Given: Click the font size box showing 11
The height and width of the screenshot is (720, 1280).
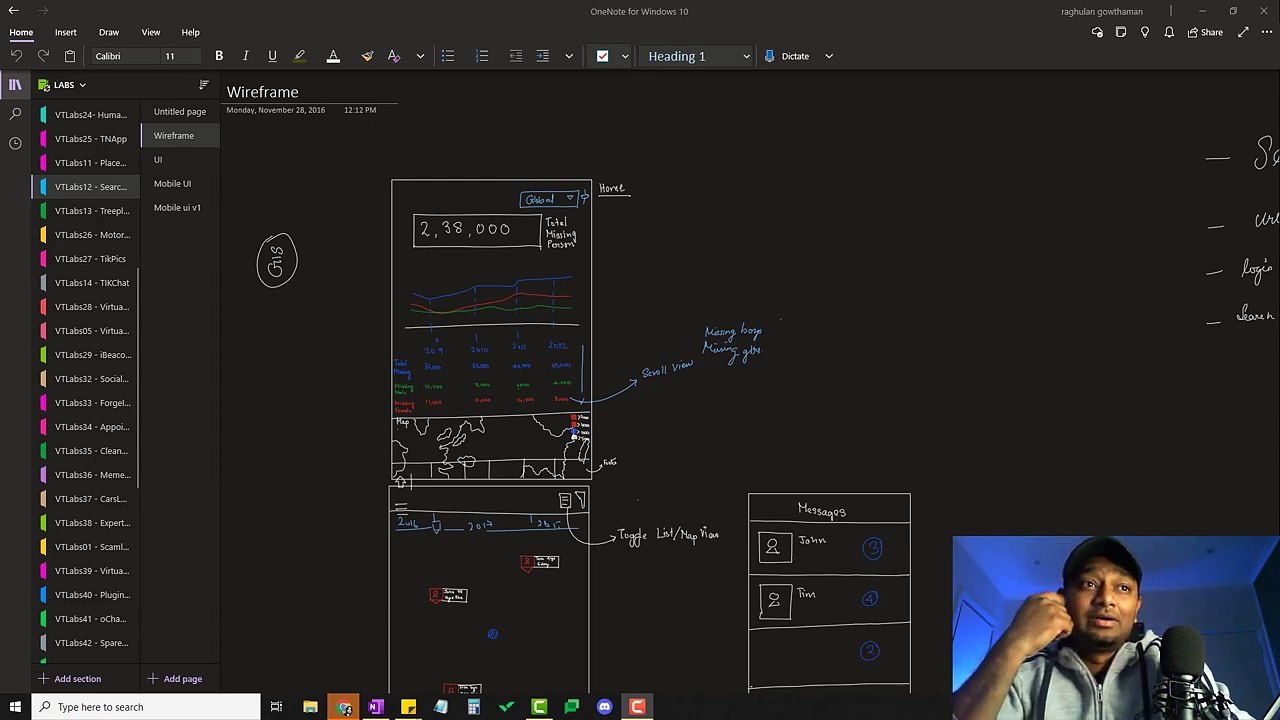Looking at the screenshot, I should click(180, 56).
